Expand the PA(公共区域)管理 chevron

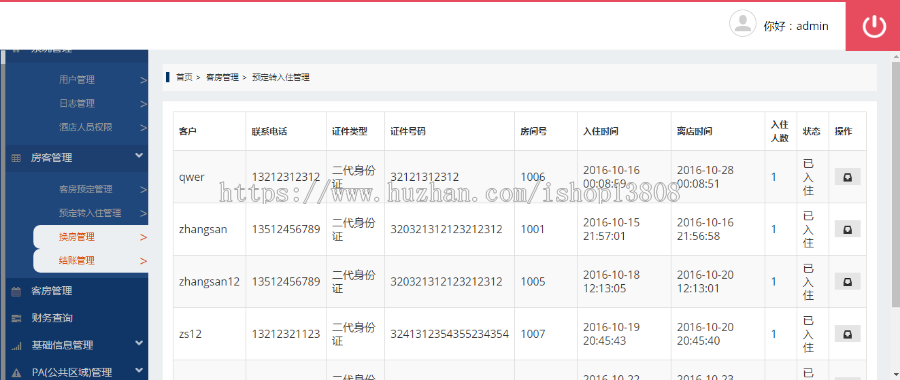coord(139,370)
